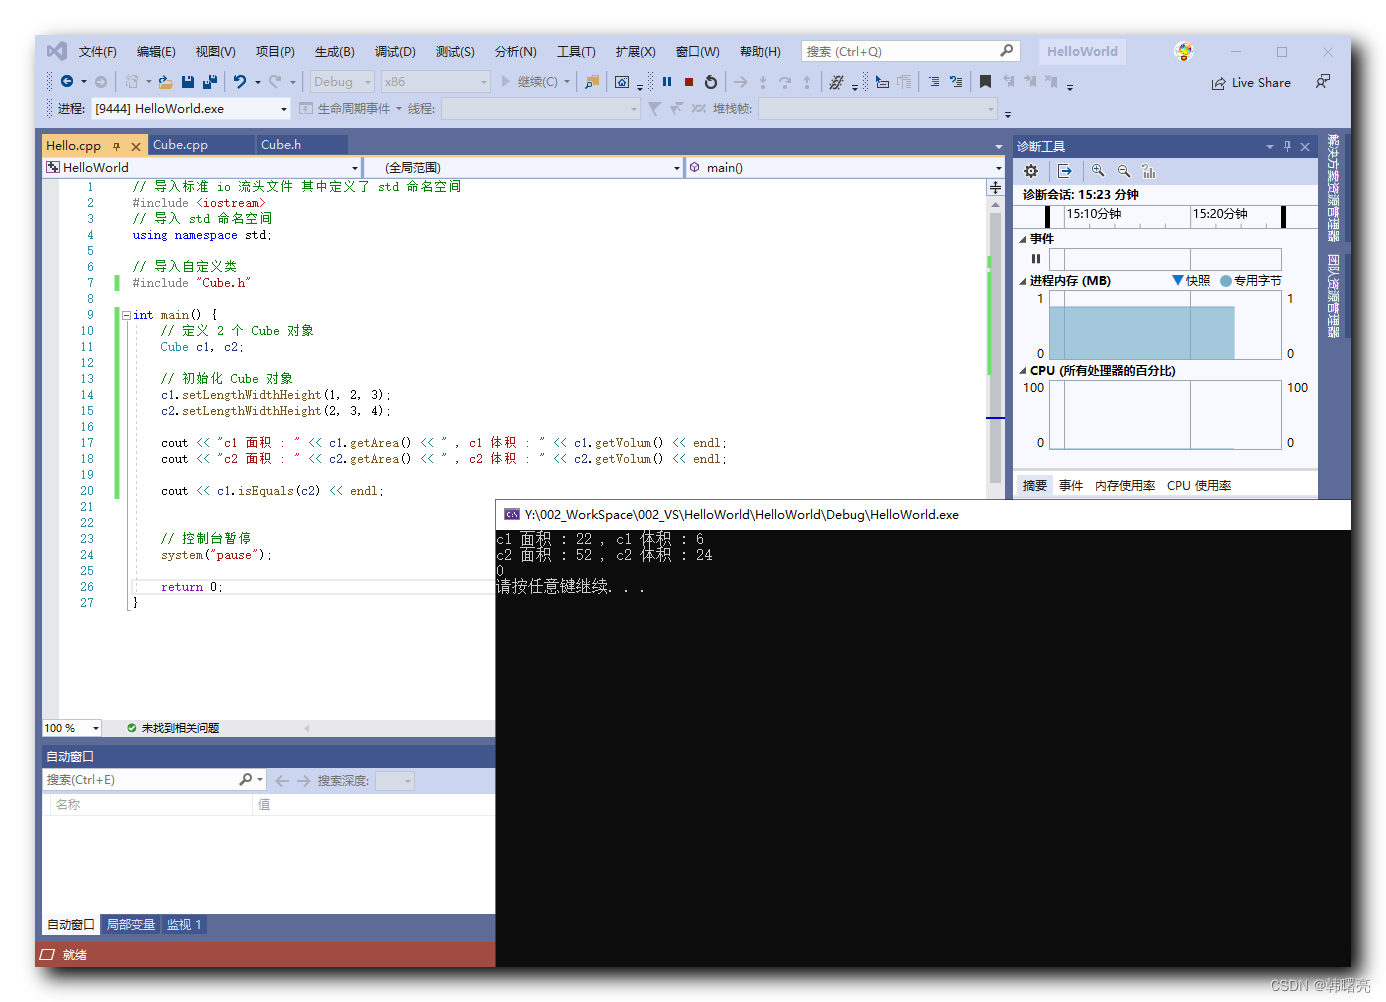Click the 未找到相关问题 status indicator
This screenshot has height=1002, width=1386.
tap(173, 728)
